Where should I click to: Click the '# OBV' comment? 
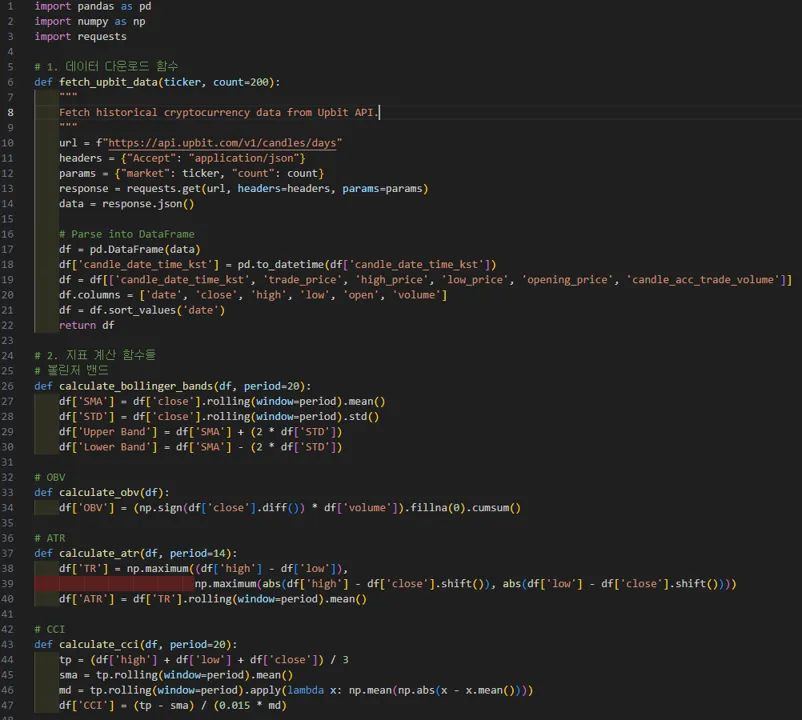[x=50, y=477]
